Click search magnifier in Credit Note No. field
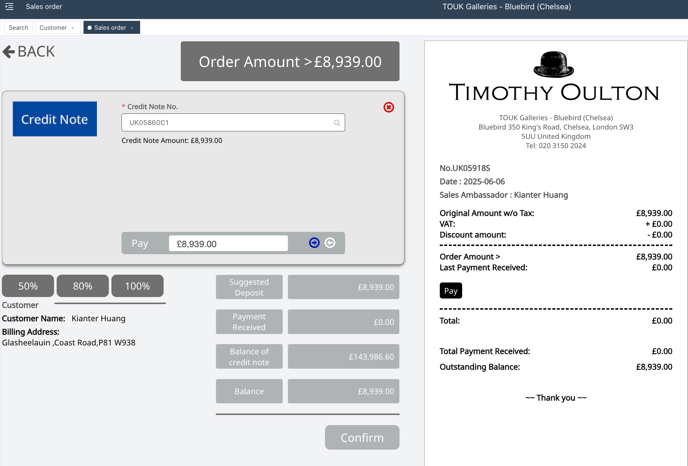Viewport: 688px width, 466px height. pos(337,123)
